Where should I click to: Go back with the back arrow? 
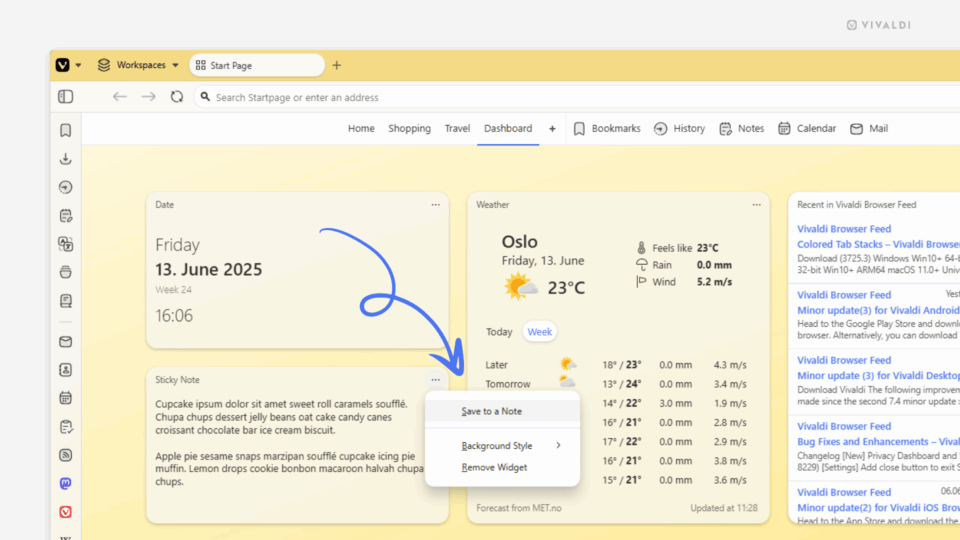point(119,97)
